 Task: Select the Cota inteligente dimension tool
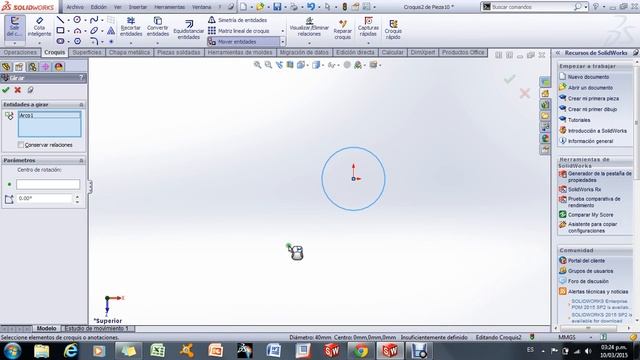point(39,27)
